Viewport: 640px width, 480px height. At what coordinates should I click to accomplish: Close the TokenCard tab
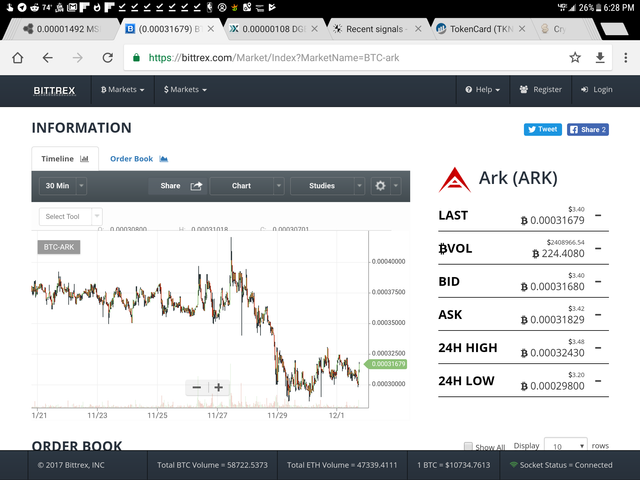coord(522,29)
